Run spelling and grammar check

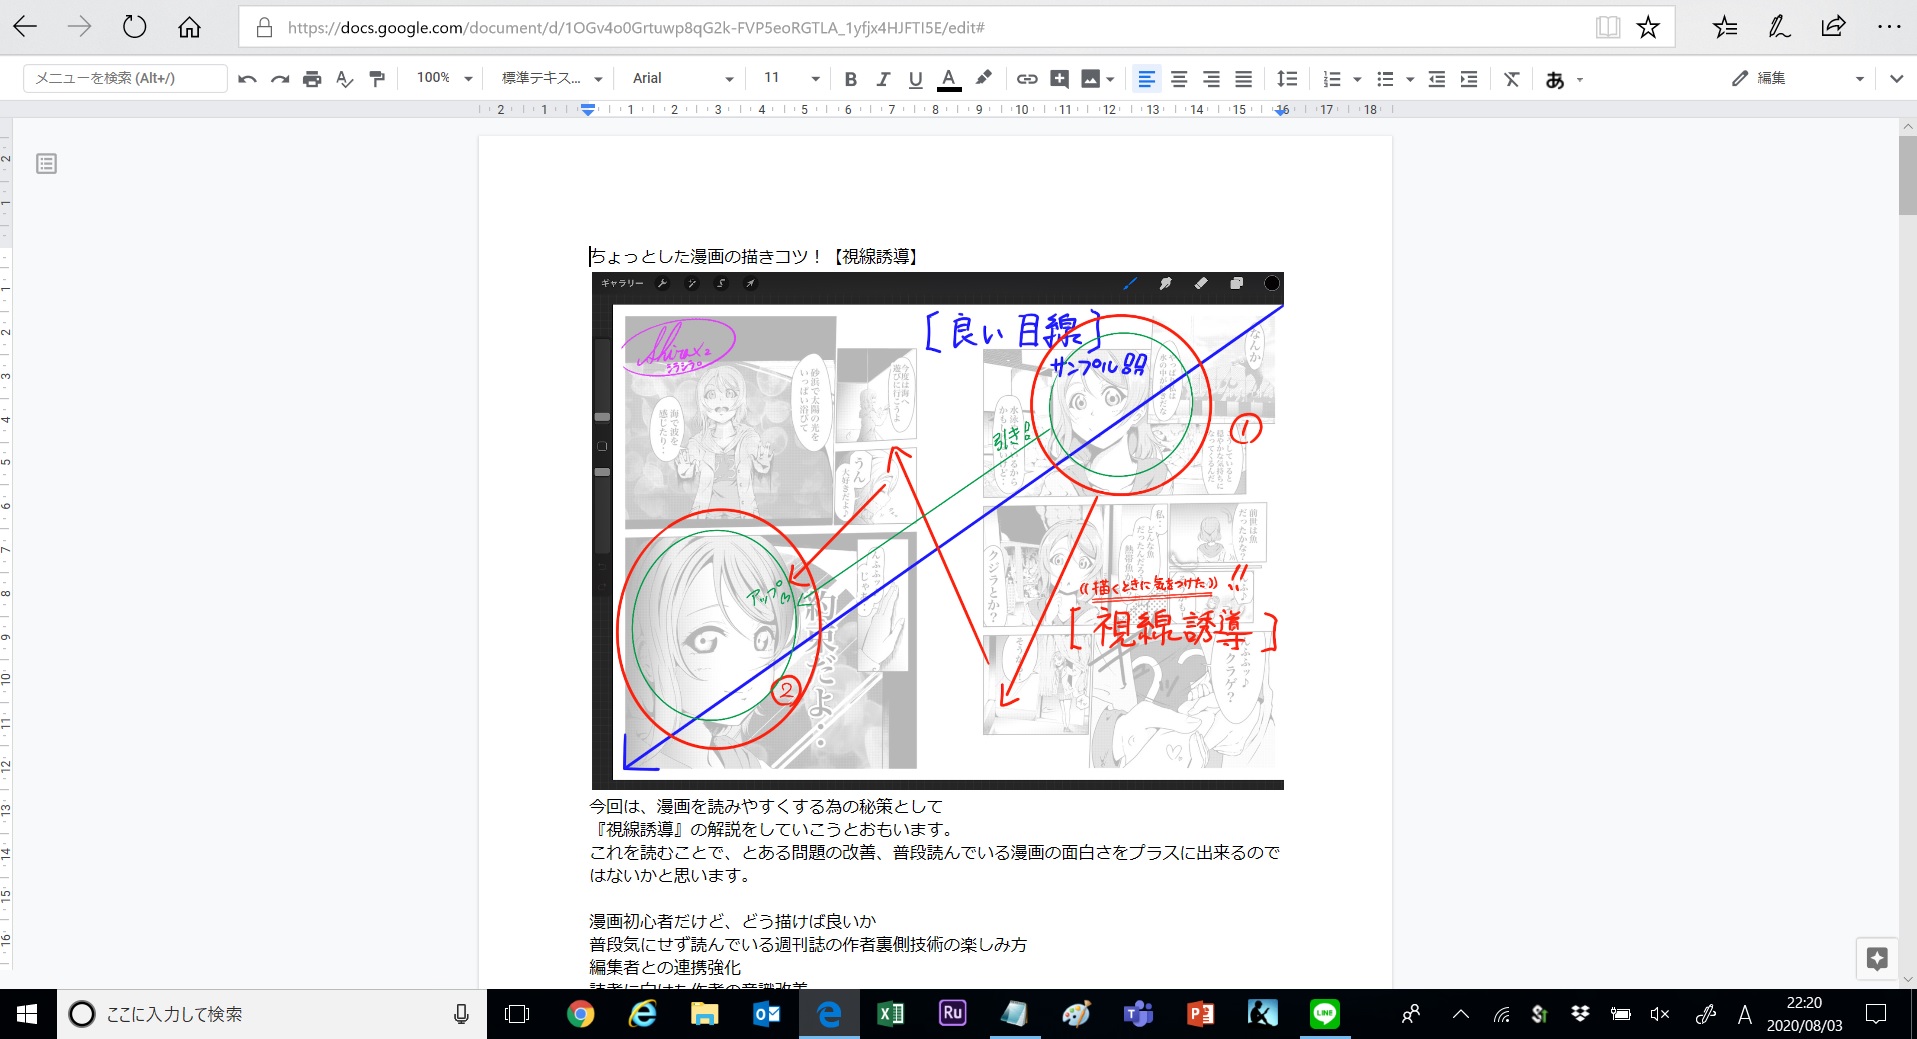click(x=345, y=79)
